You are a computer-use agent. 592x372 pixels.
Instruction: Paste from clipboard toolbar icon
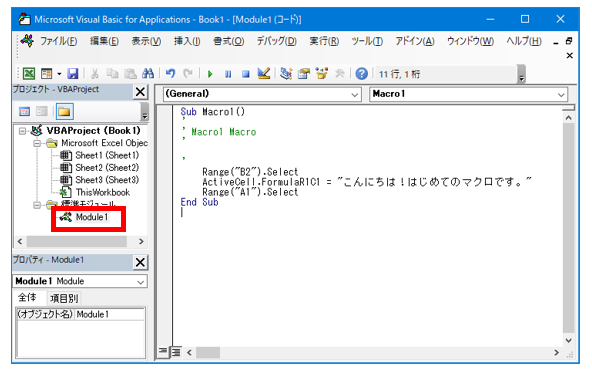(130, 73)
